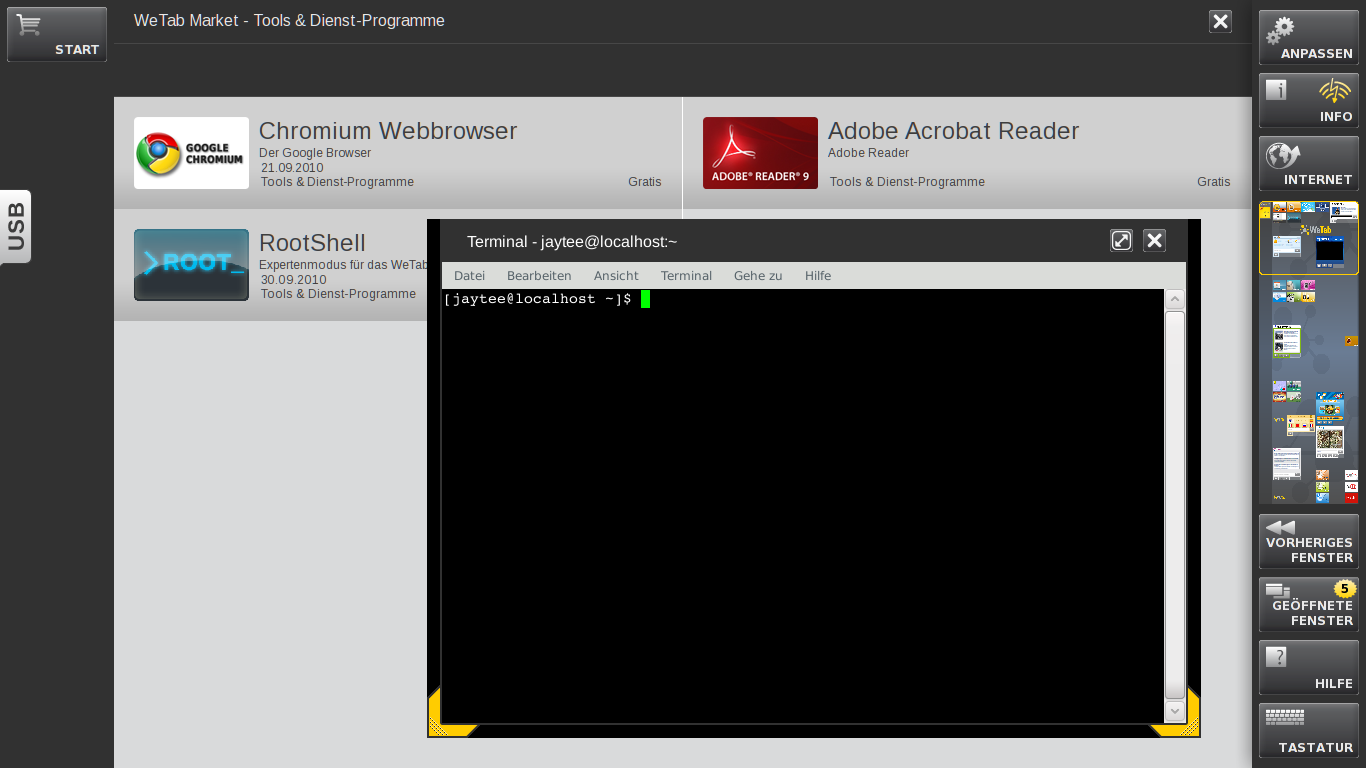Open the Ansicht menu
The width and height of the screenshot is (1366, 768).
pos(616,276)
